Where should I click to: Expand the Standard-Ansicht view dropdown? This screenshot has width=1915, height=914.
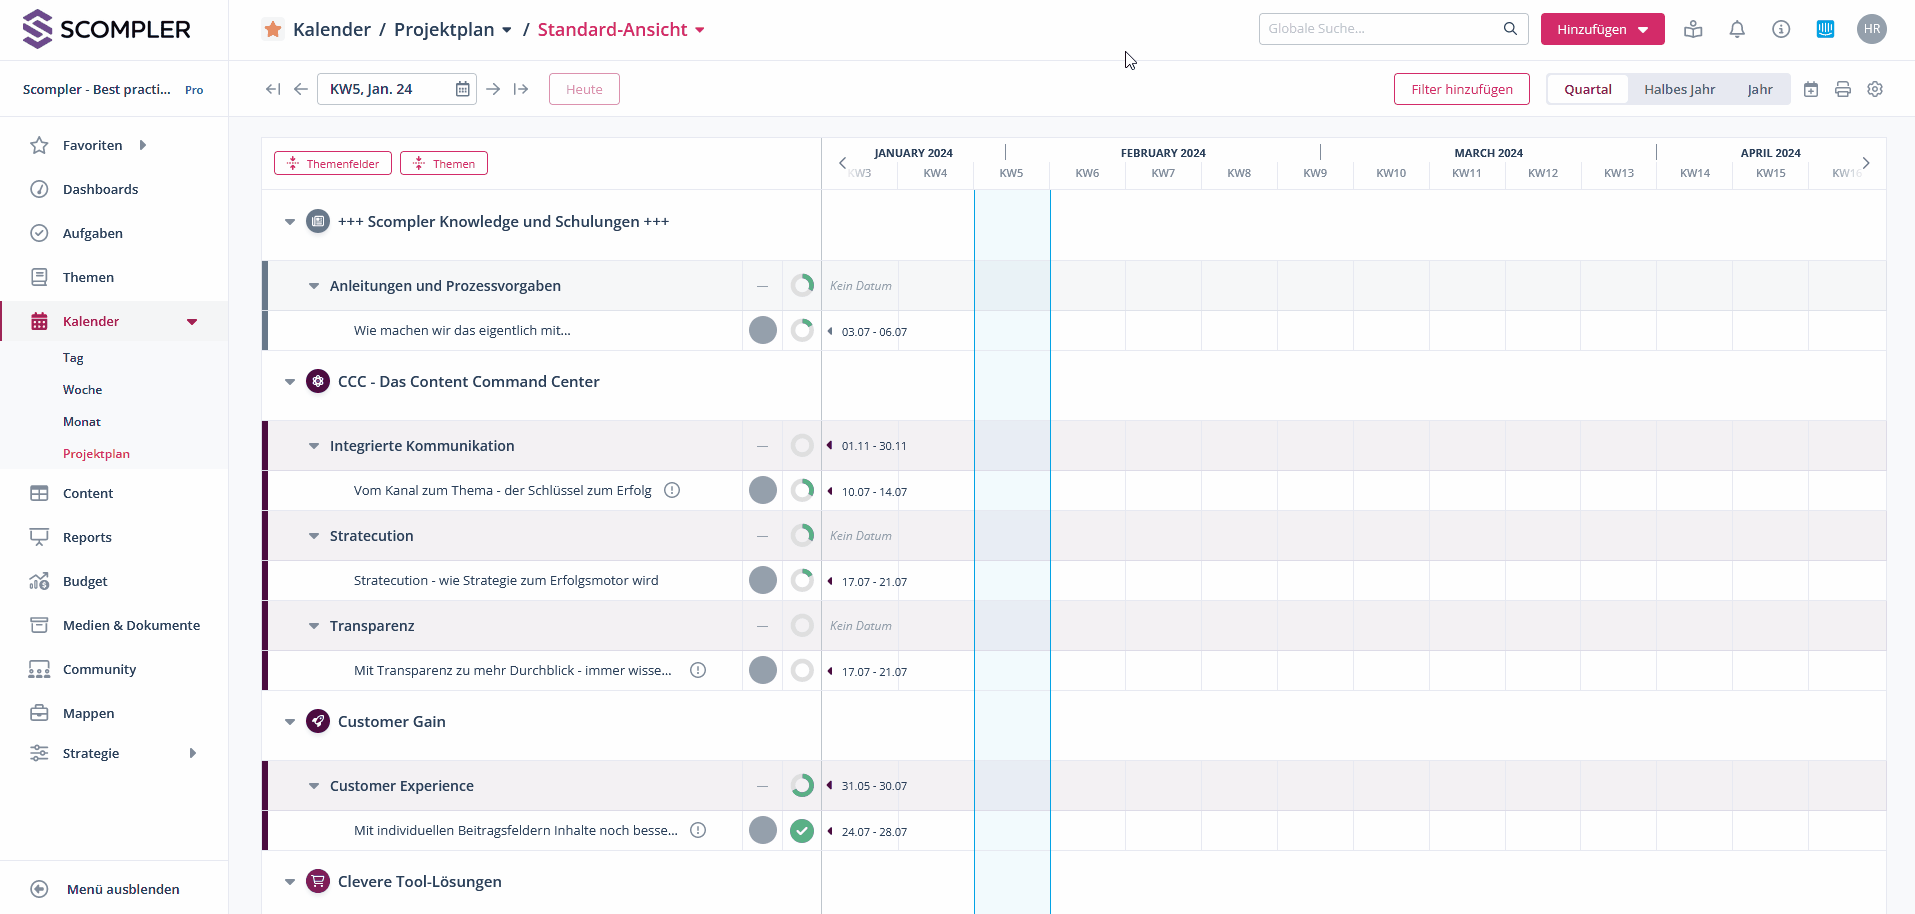pyautogui.click(x=700, y=30)
